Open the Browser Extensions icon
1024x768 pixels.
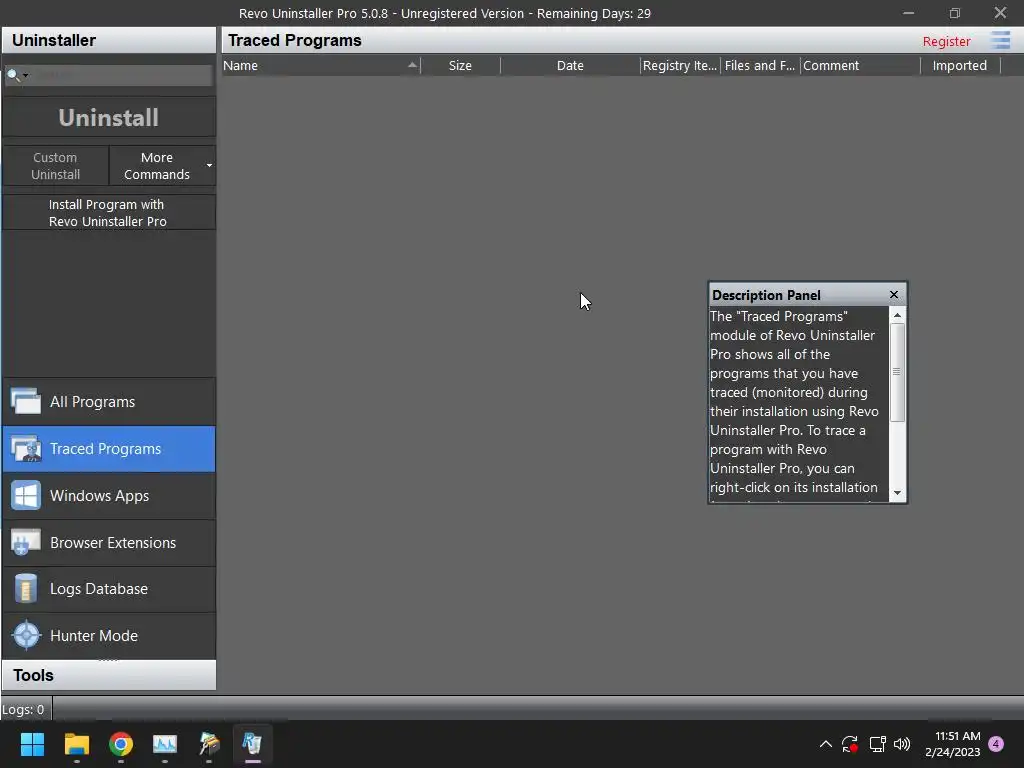(x=26, y=542)
